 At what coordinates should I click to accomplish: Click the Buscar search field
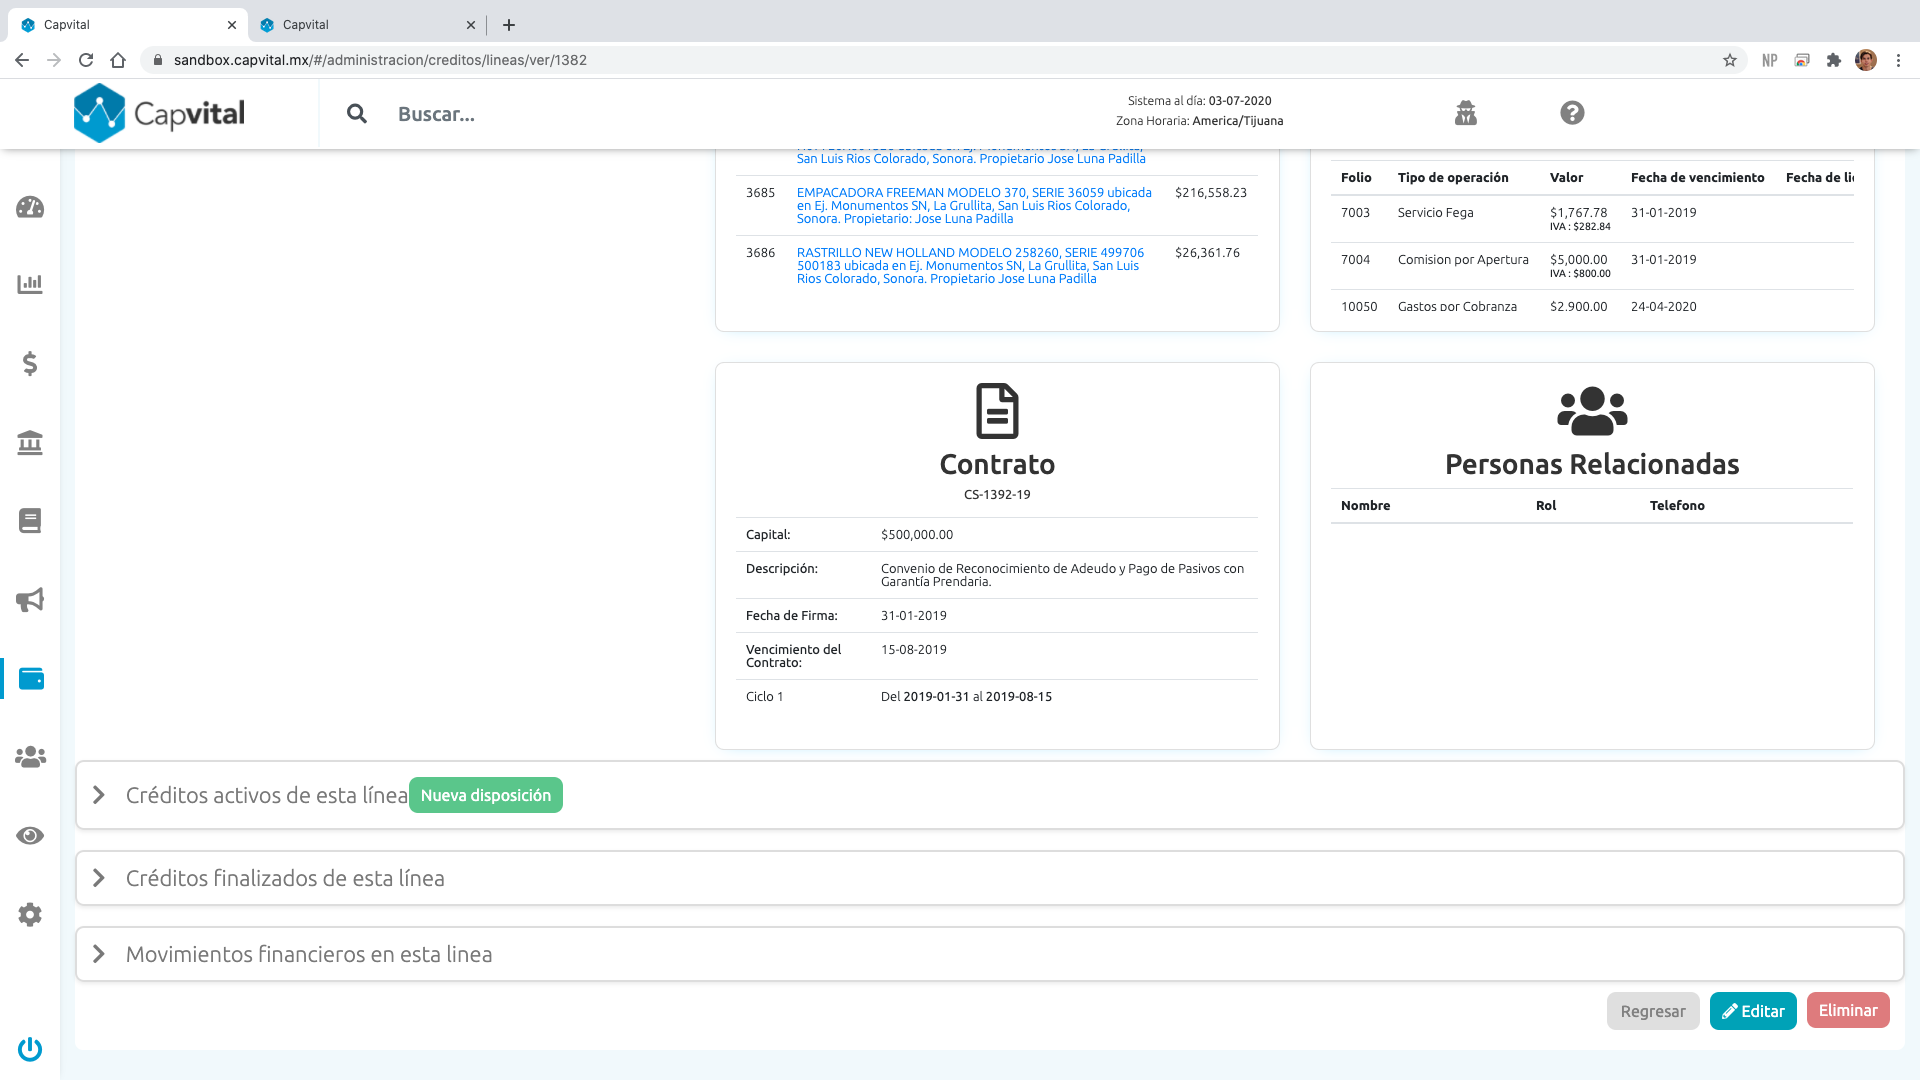click(600, 114)
